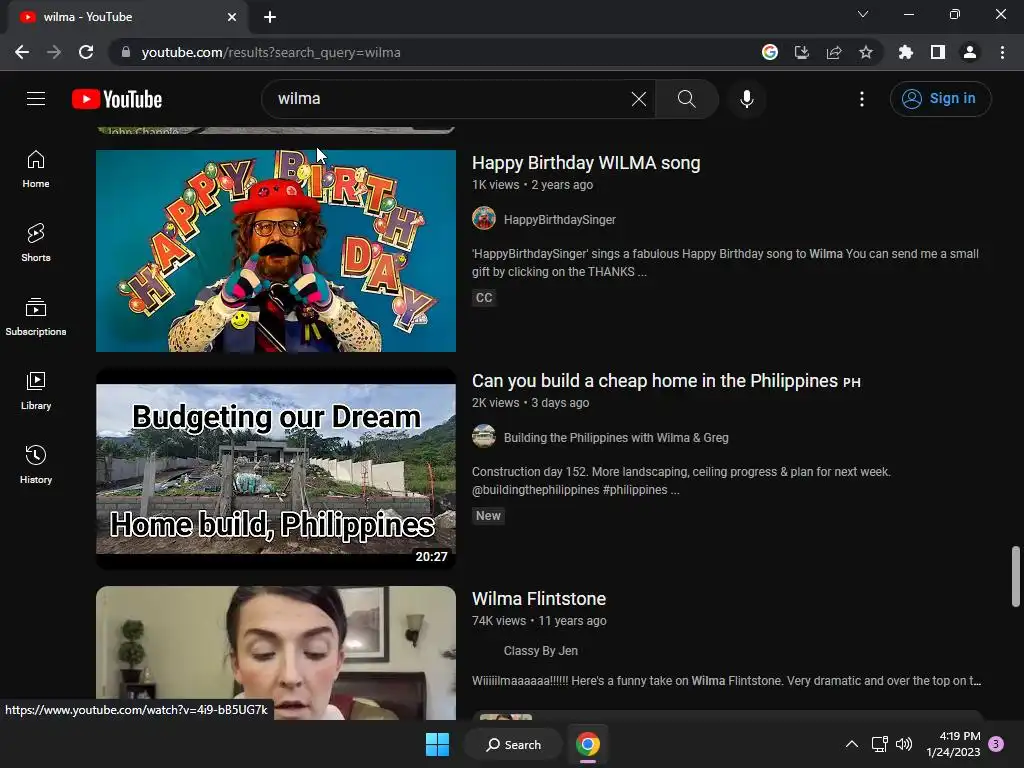Click Building the Philippines channel avatar
Viewport: 1024px width, 768px height.
pos(484,436)
